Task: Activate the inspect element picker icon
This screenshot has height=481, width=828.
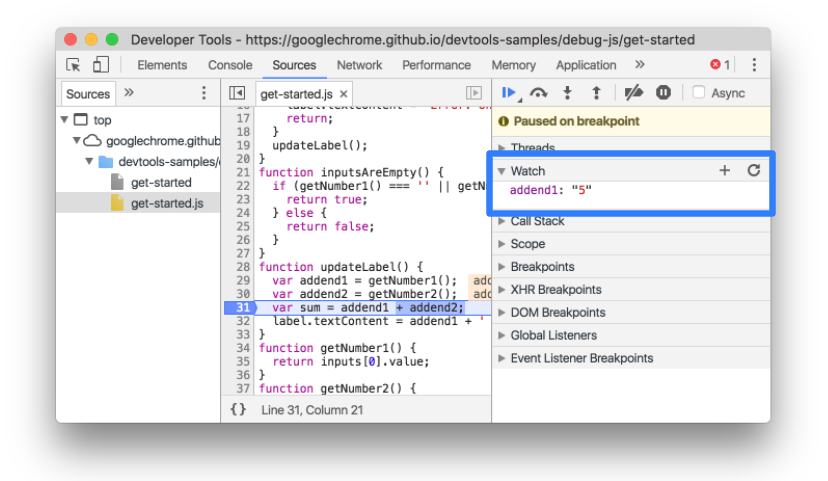Action: 73,65
